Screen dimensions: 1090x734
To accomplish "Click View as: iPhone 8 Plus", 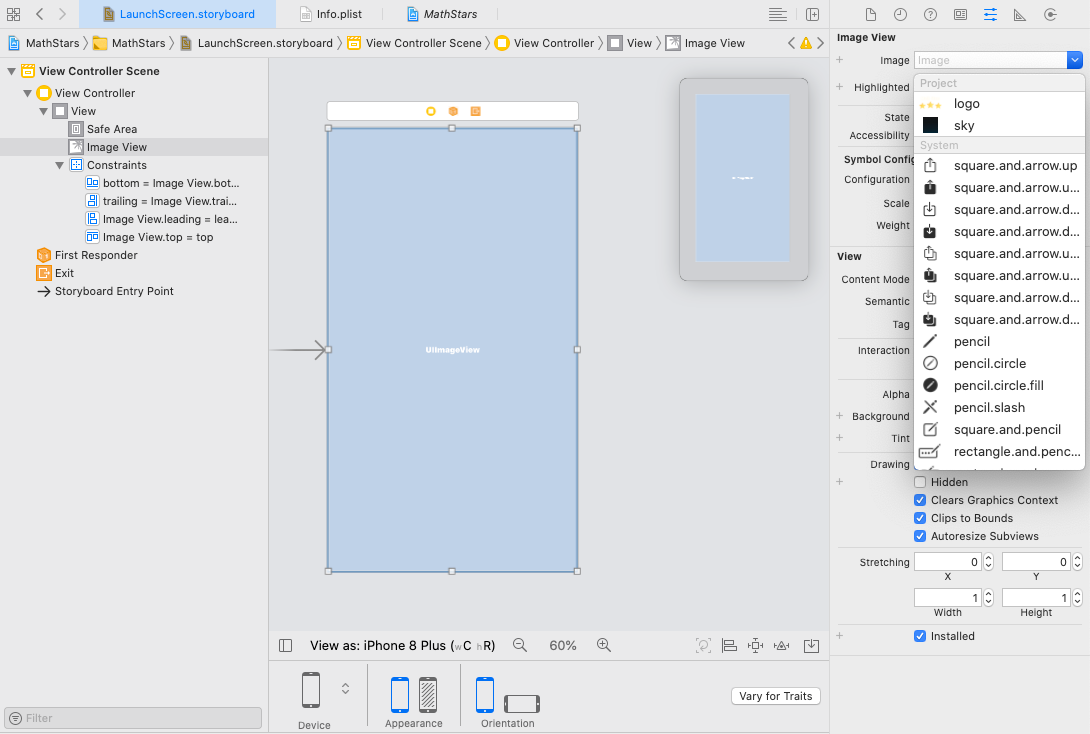I will click(402, 646).
